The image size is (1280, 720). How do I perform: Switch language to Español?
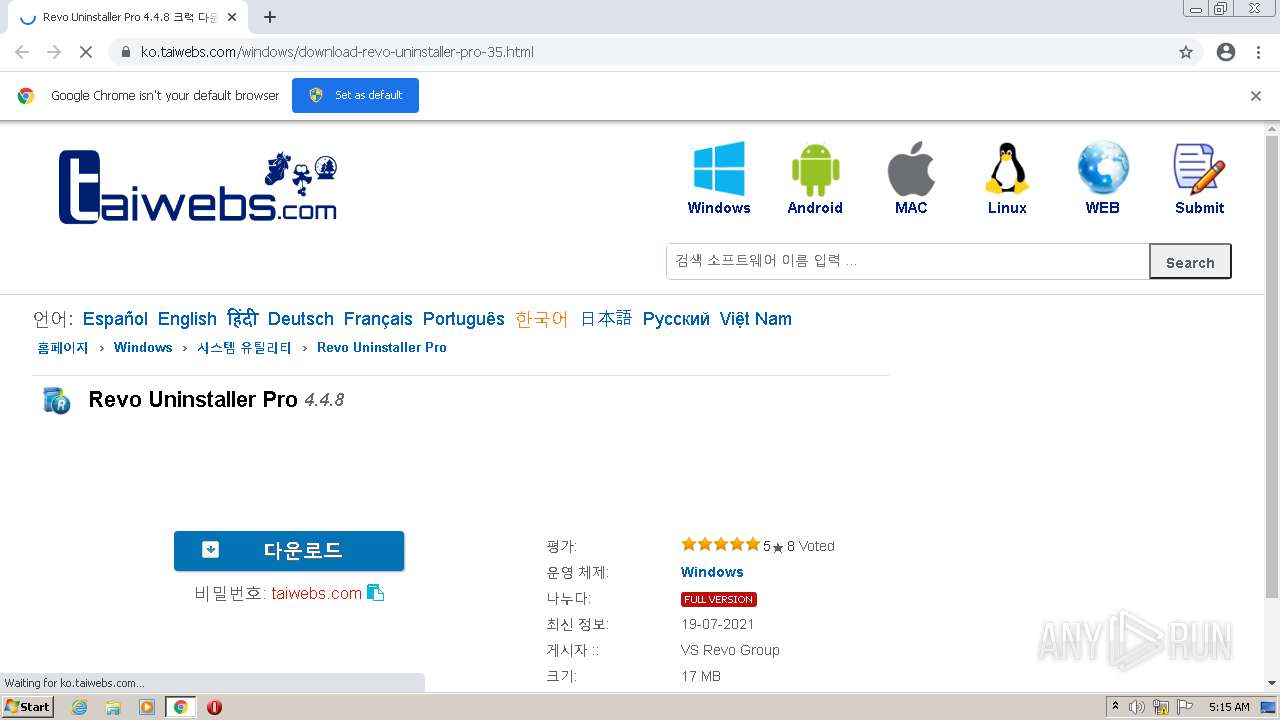point(115,319)
